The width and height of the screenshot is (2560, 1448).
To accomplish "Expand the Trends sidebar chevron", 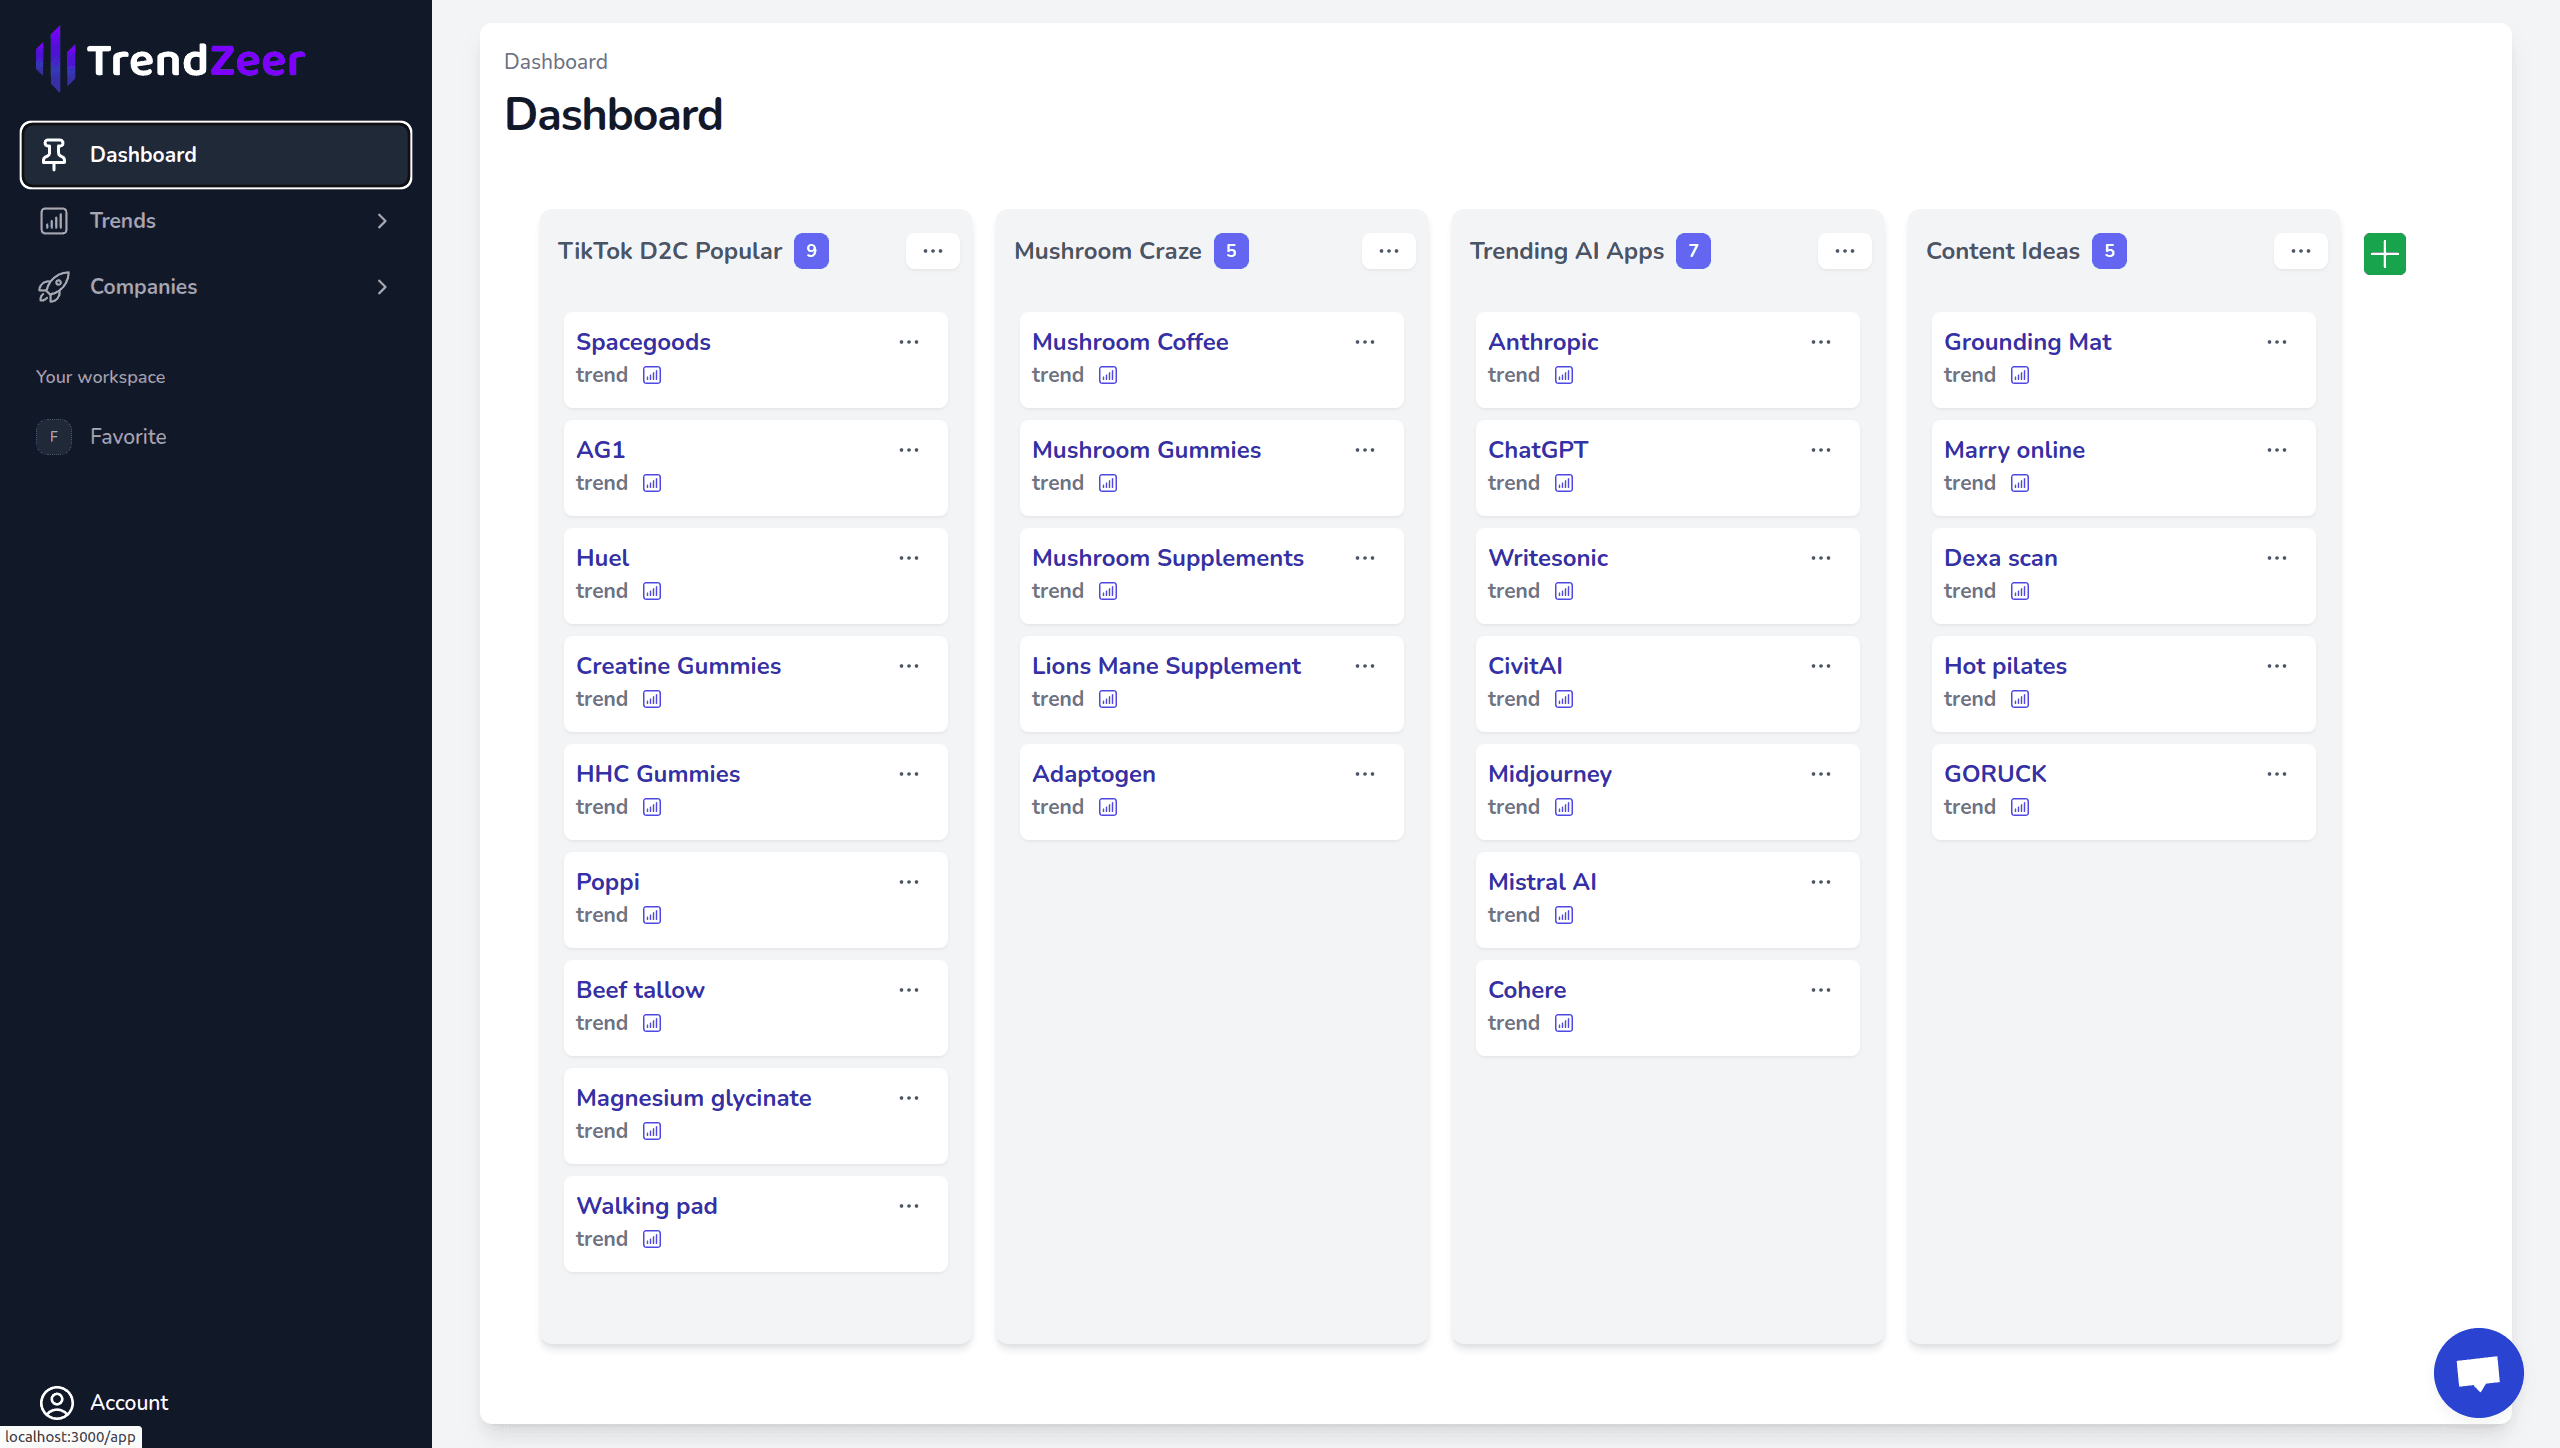I will coord(382,221).
